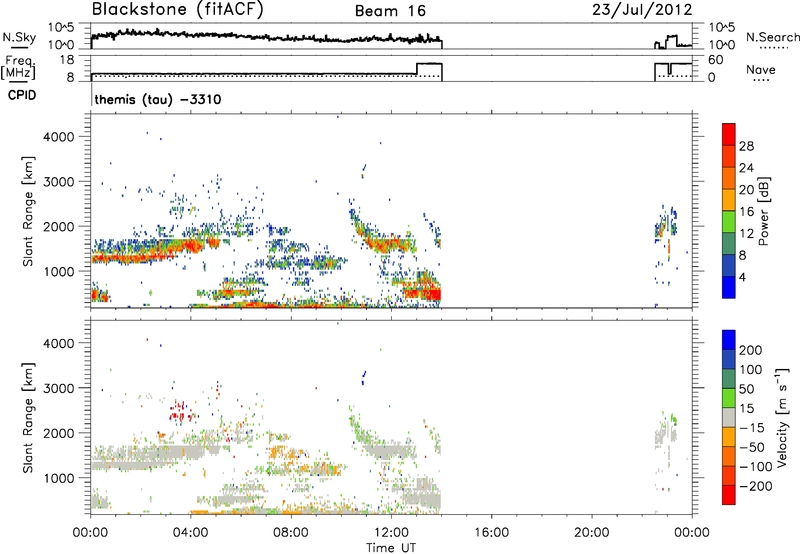Click the 'N.Sky' legend label
Image resolution: width=800 pixels, height=554 pixels.
(19, 37)
